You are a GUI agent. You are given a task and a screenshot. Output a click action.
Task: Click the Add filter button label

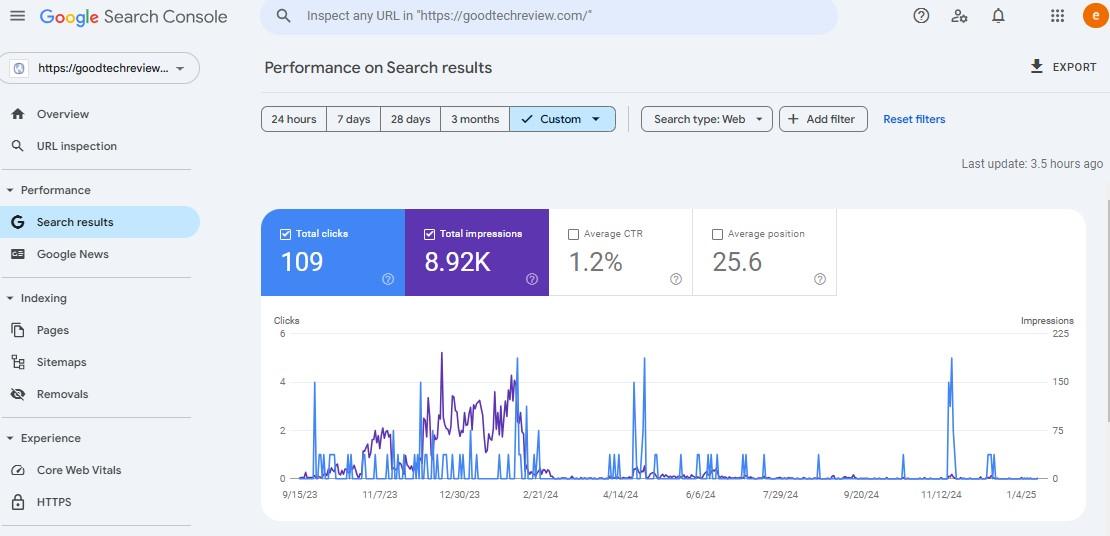pos(831,119)
